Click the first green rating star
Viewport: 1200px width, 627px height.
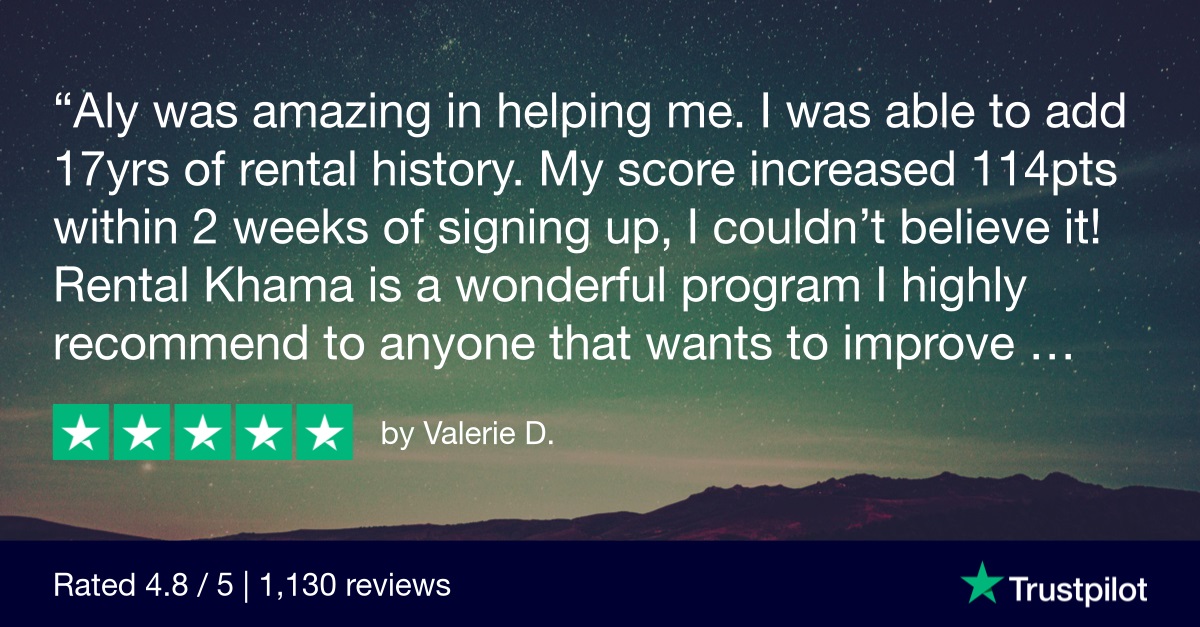[x=82, y=432]
